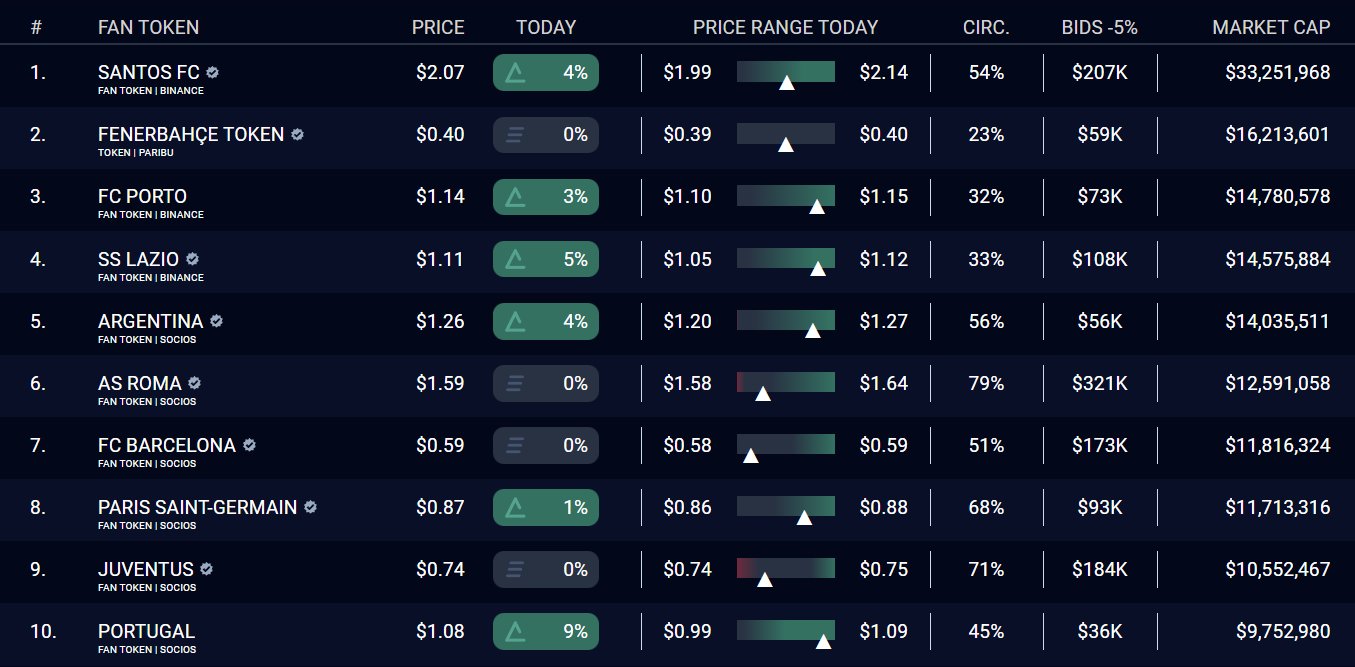
Task: Click the SS Lazio verified checkmark
Action: (192, 259)
